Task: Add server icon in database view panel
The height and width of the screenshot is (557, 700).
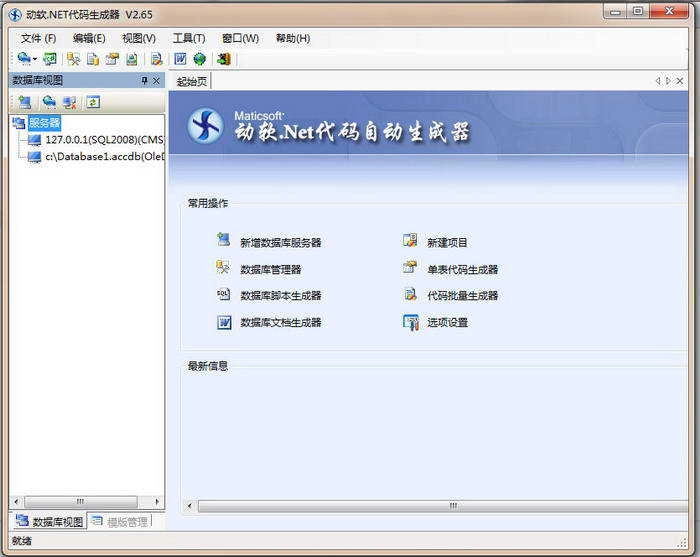Action: coord(25,102)
